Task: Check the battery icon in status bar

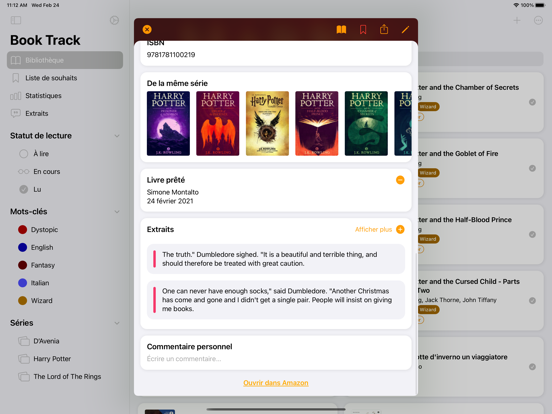Action: [540, 5]
